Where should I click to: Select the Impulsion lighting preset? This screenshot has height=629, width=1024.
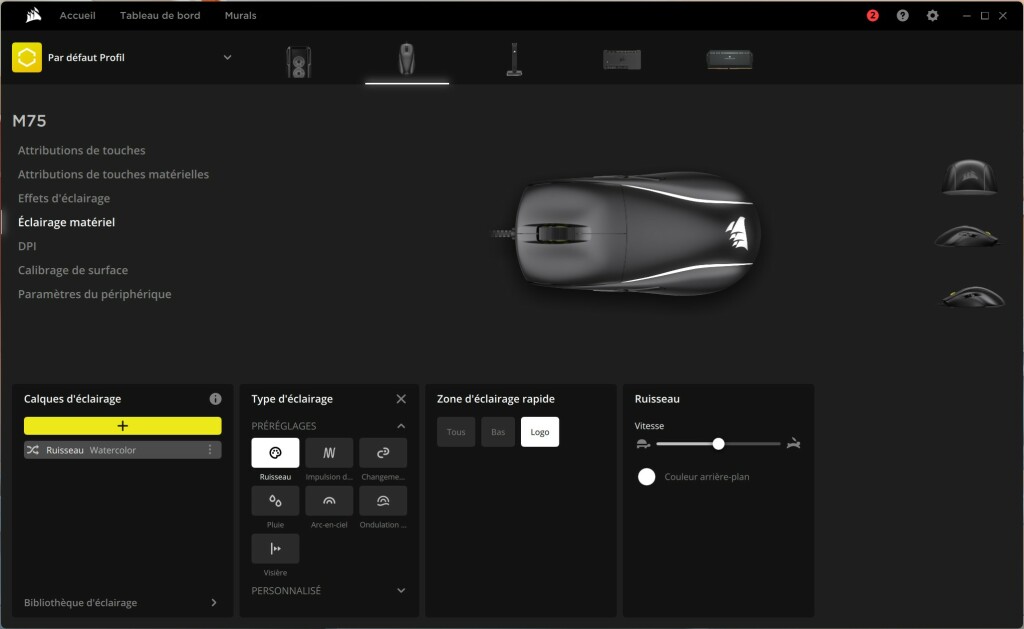328,452
